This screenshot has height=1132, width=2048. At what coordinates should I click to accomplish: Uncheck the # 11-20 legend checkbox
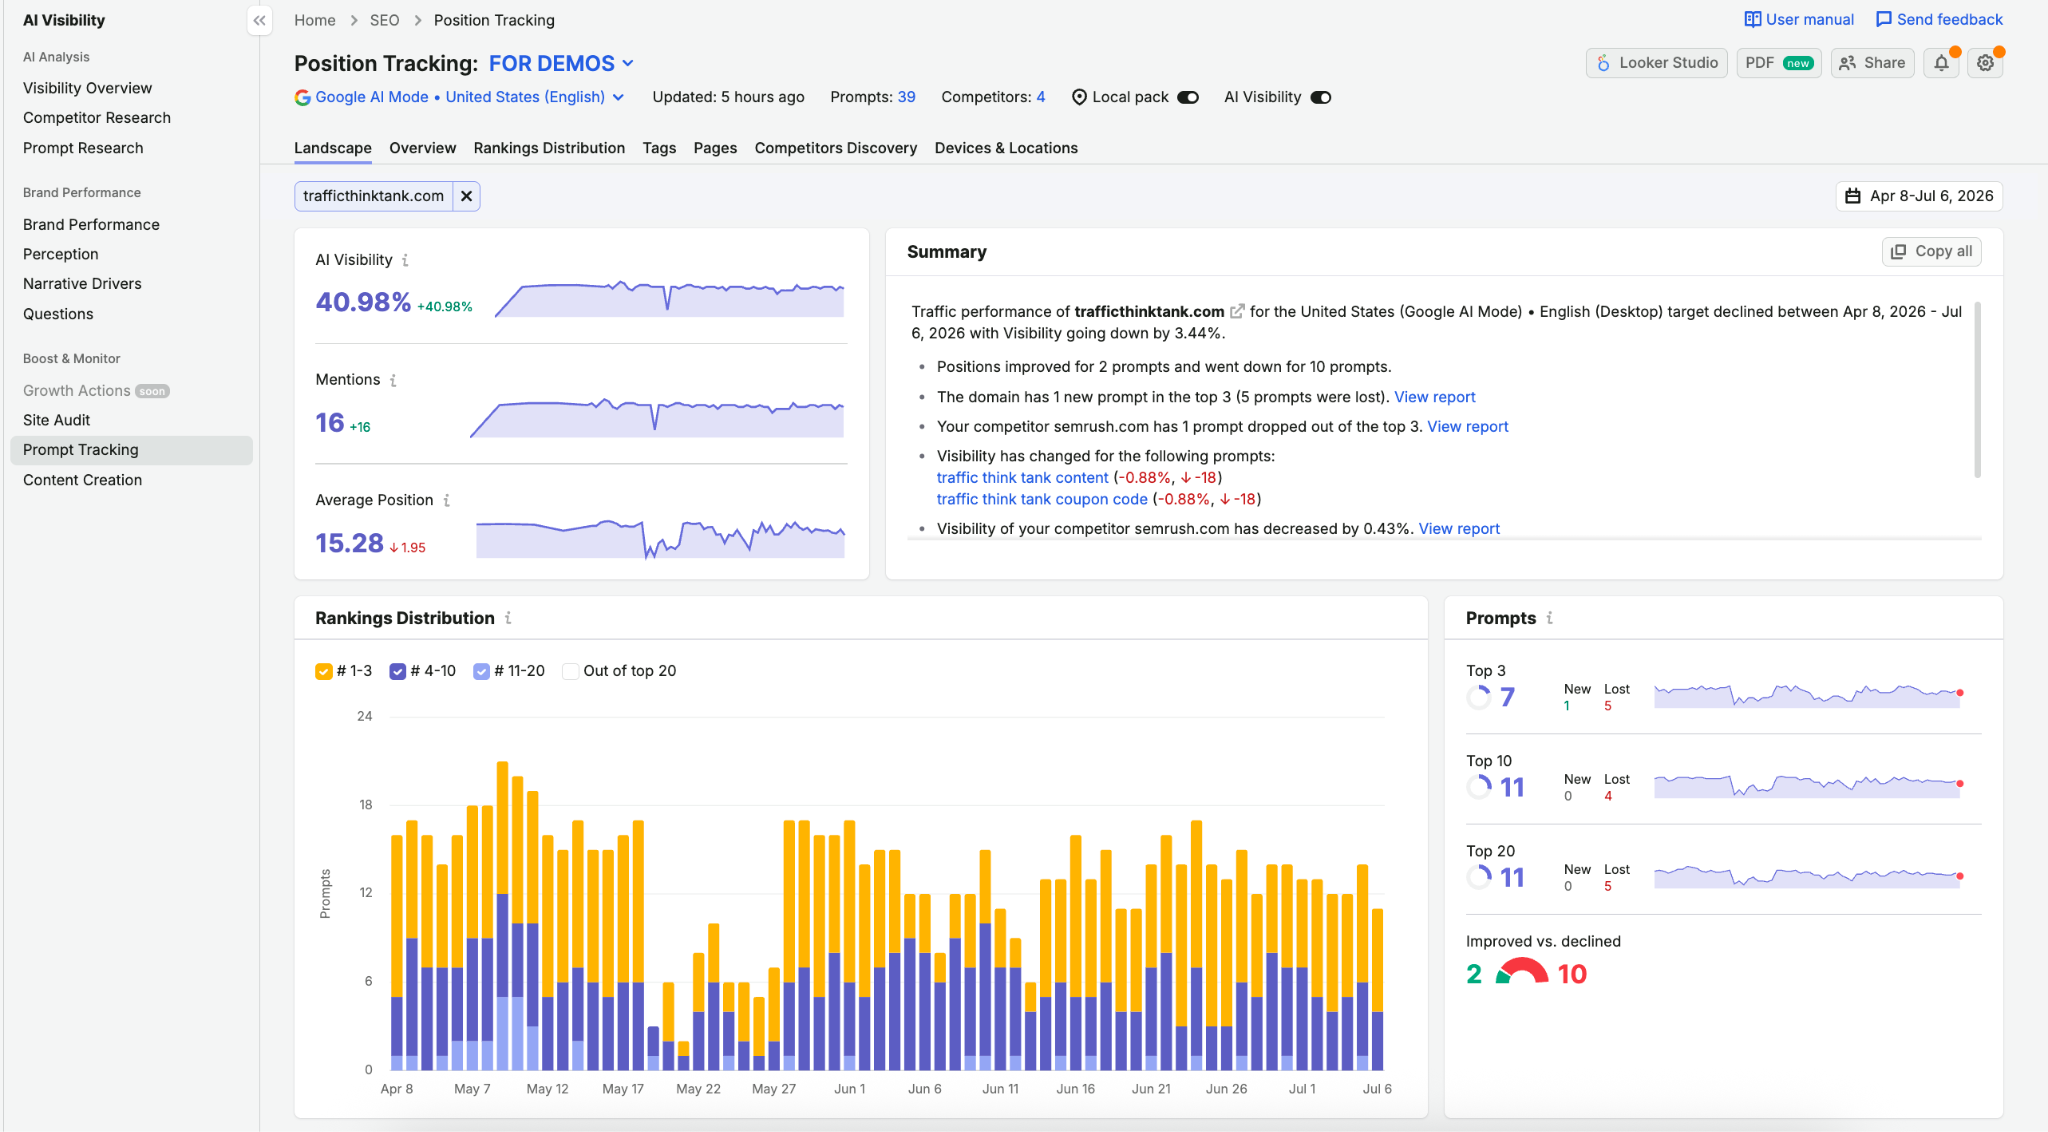481,671
